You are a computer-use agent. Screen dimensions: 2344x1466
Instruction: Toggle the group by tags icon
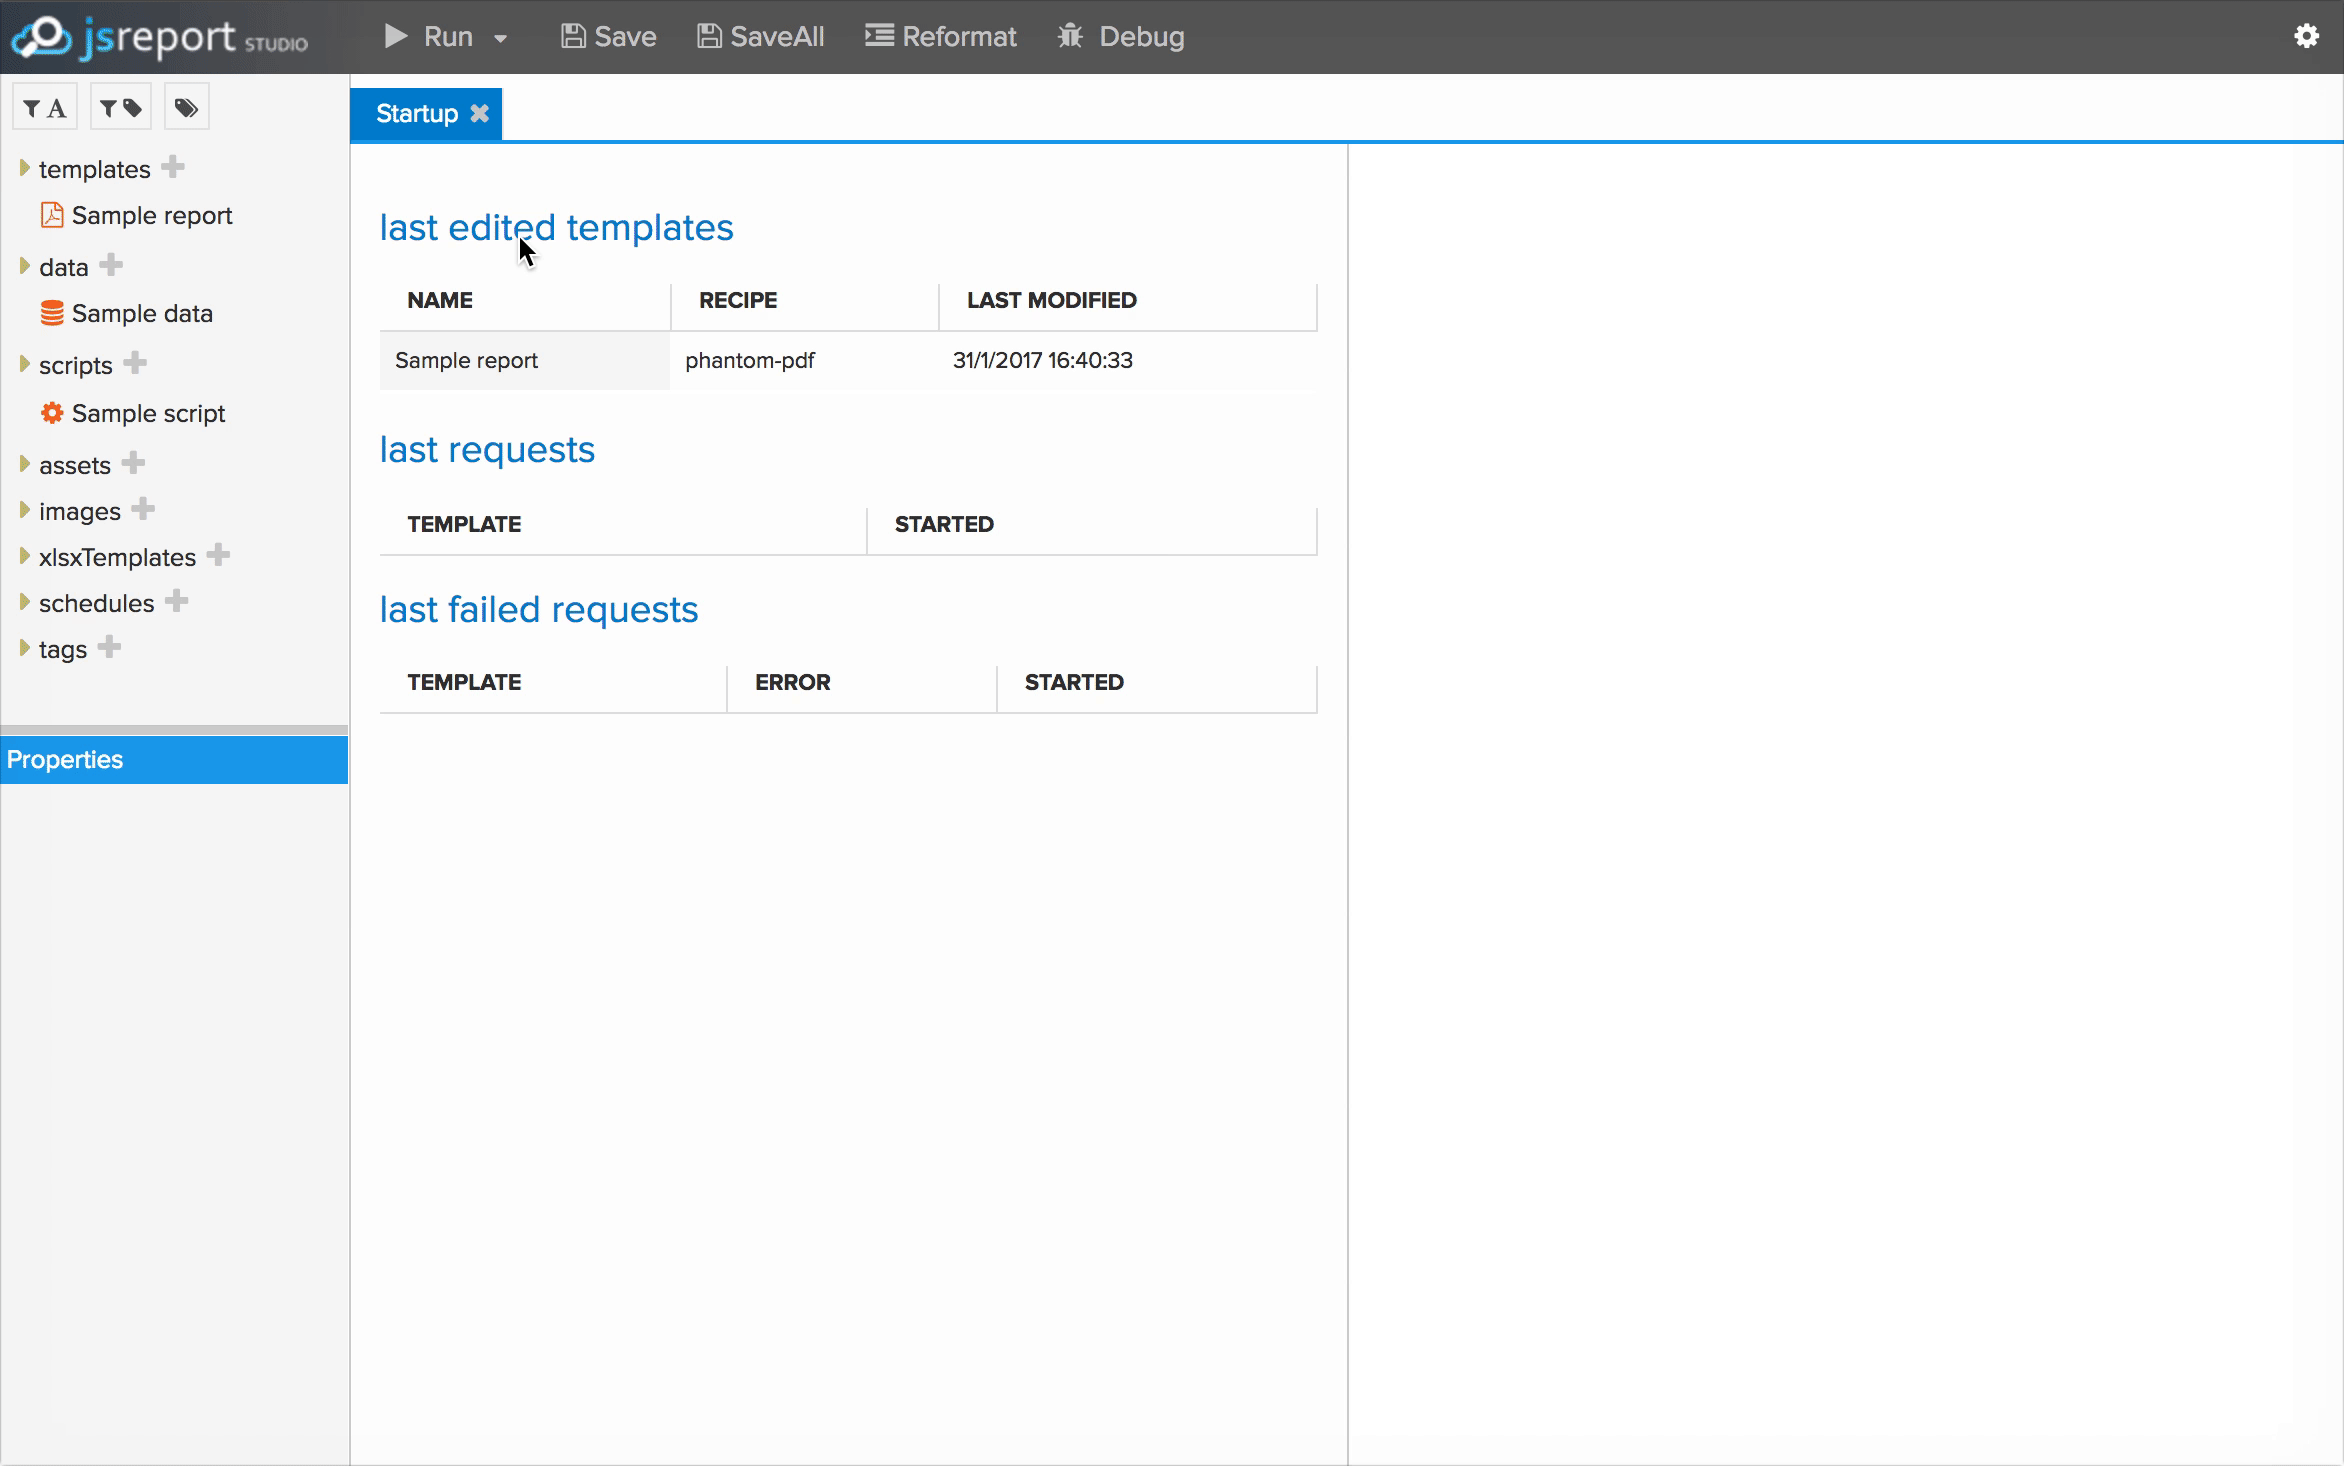click(x=186, y=108)
